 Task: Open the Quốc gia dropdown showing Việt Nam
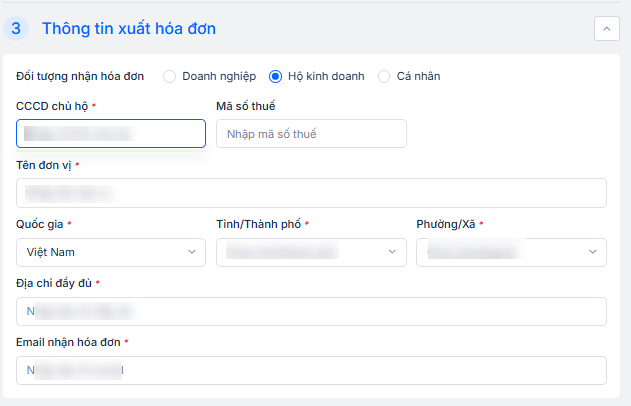click(x=111, y=252)
